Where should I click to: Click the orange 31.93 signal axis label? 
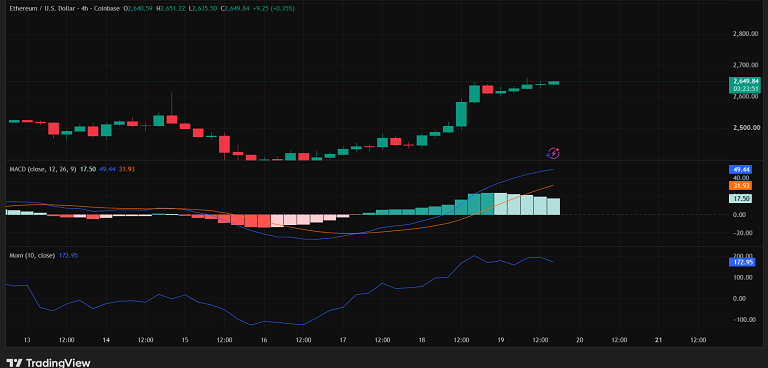point(740,185)
